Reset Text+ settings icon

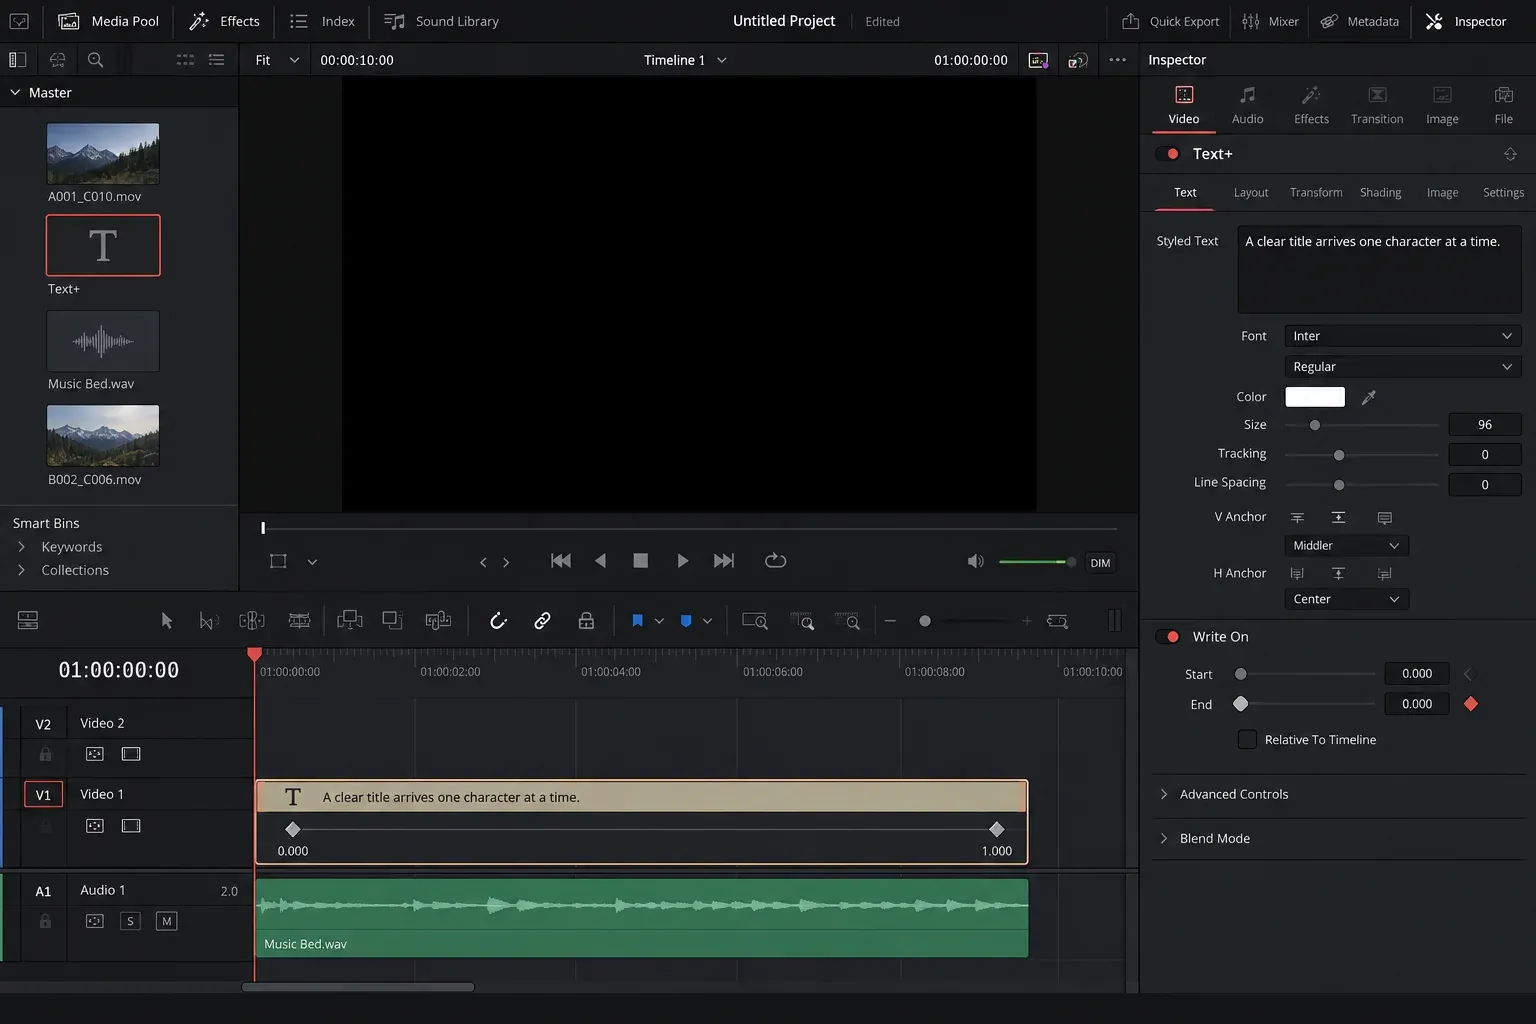tap(1510, 154)
